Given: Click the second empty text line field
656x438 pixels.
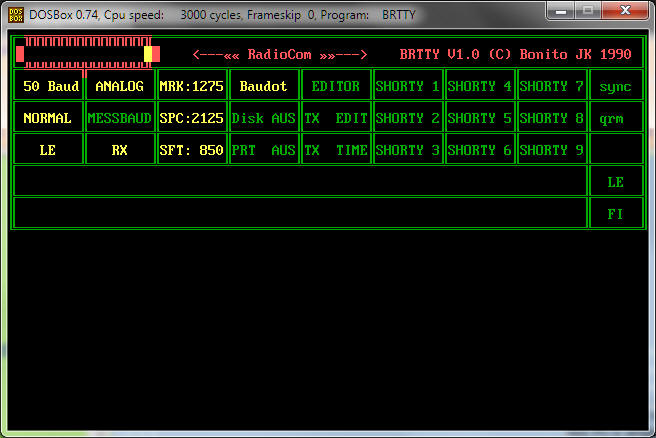Looking at the screenshot, I should click(300, 213).
